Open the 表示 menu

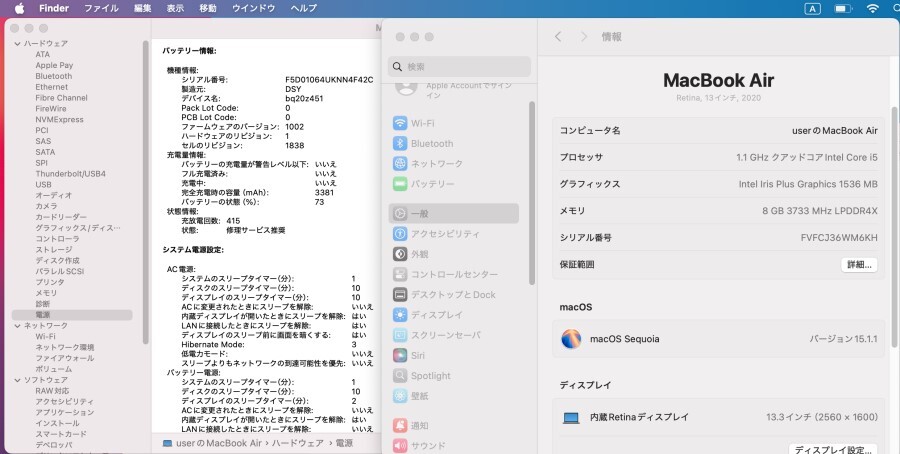tap(175, 8)
